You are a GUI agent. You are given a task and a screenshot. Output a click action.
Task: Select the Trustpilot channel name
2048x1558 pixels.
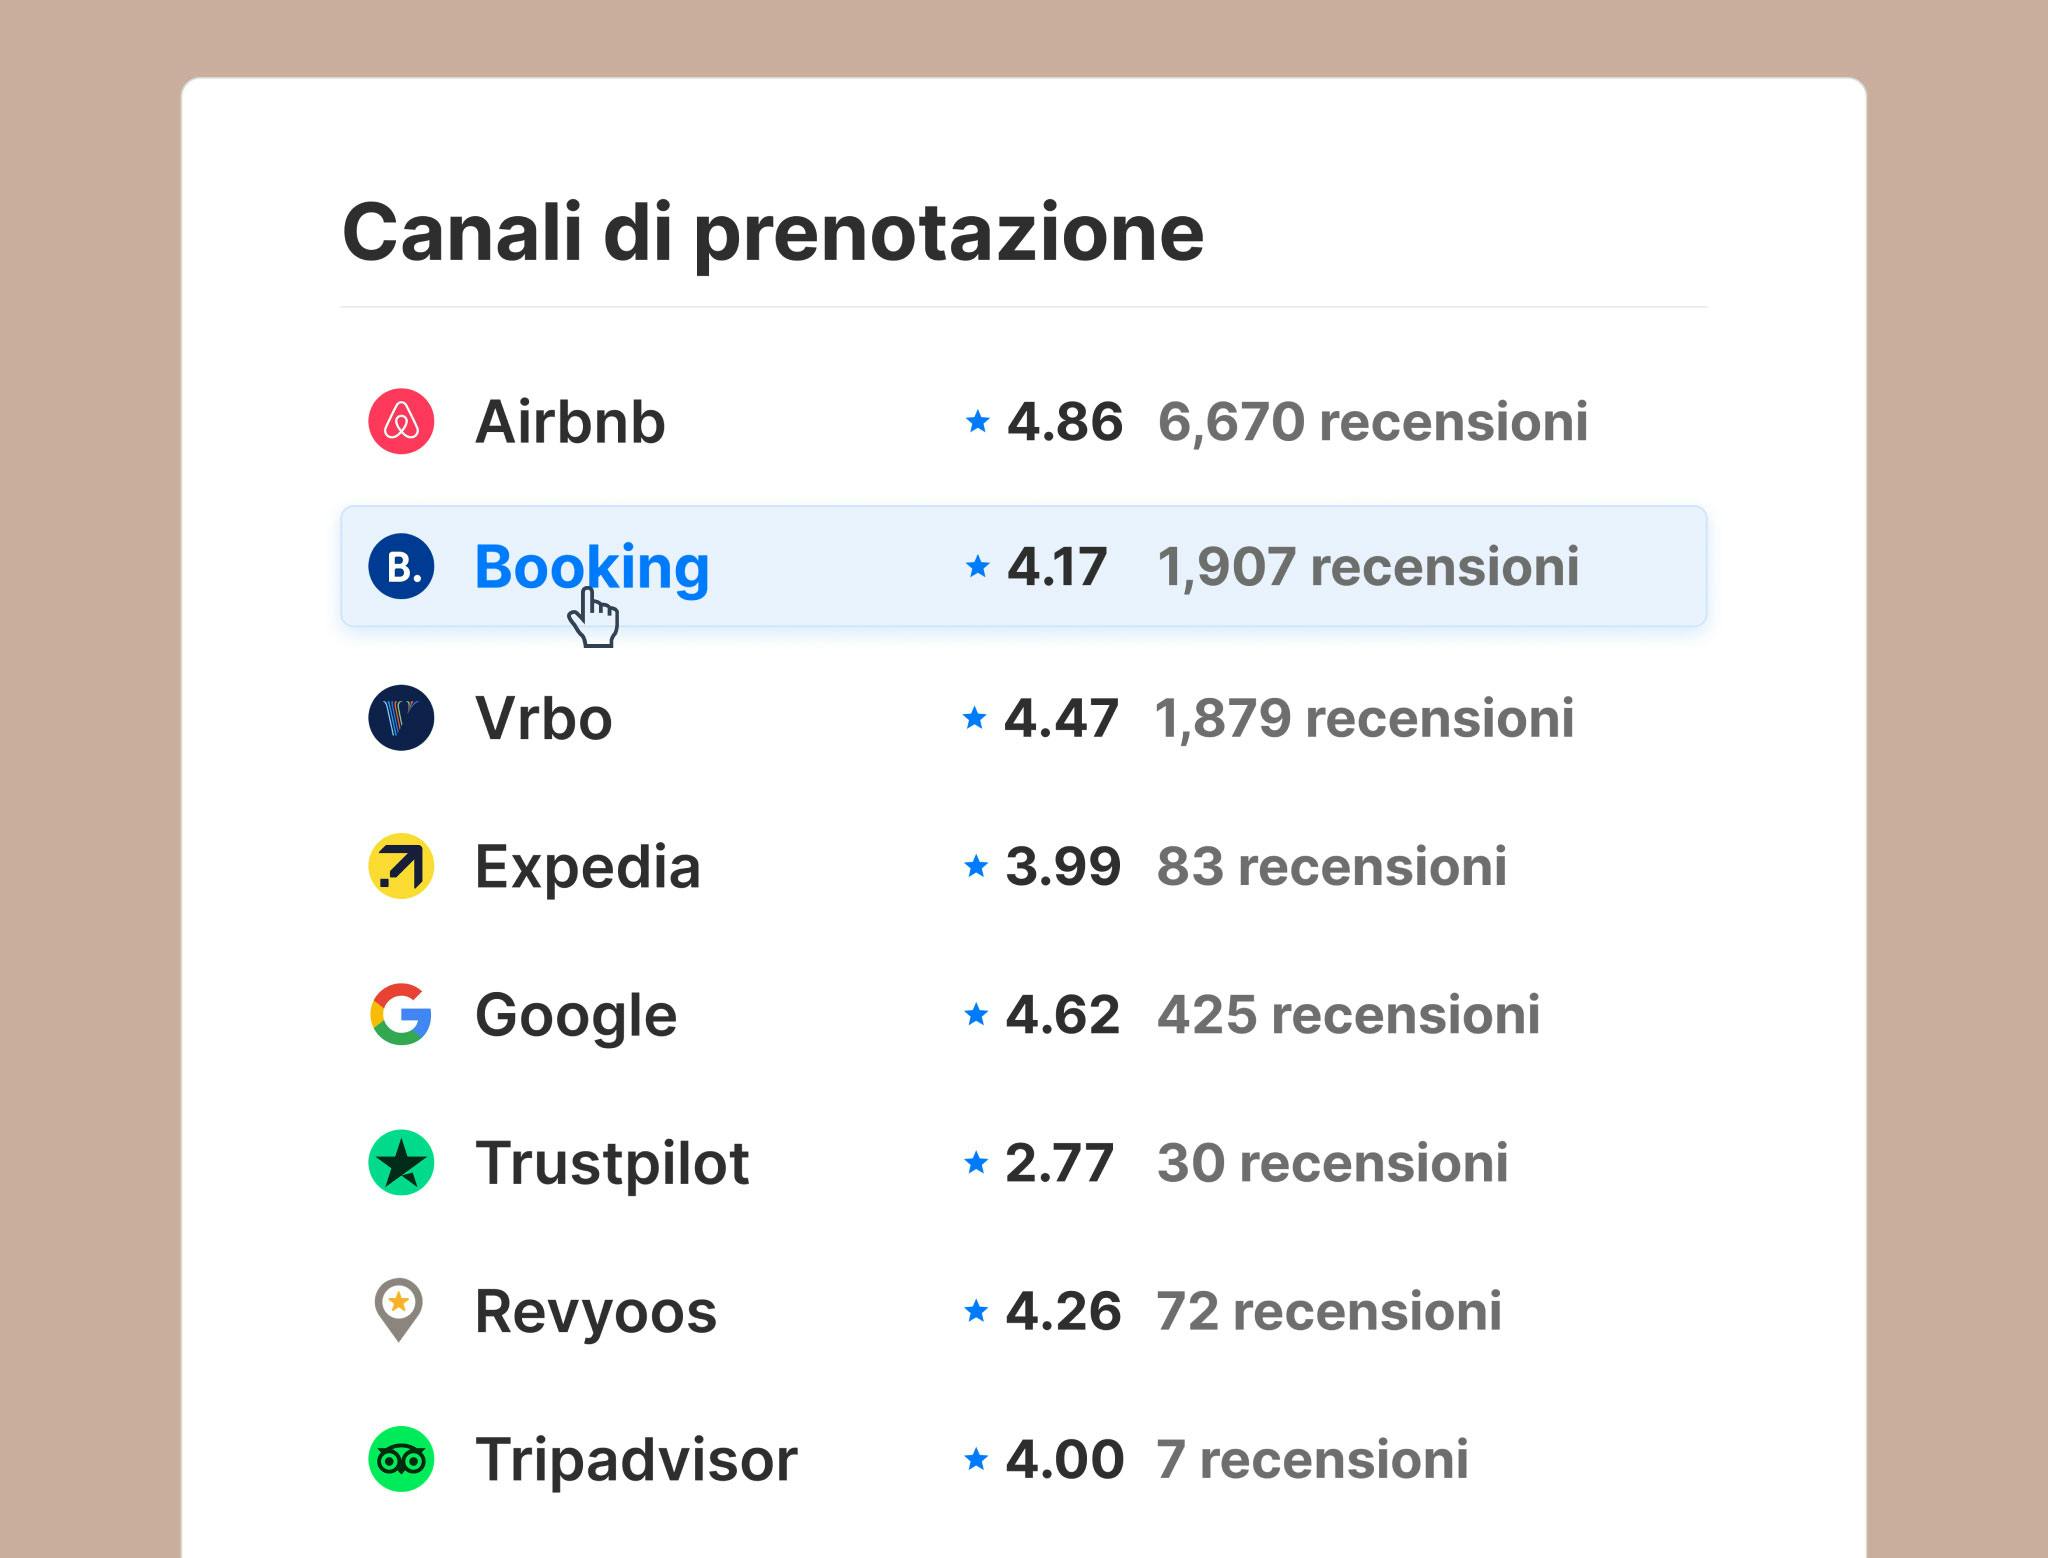click(612, 1162)
